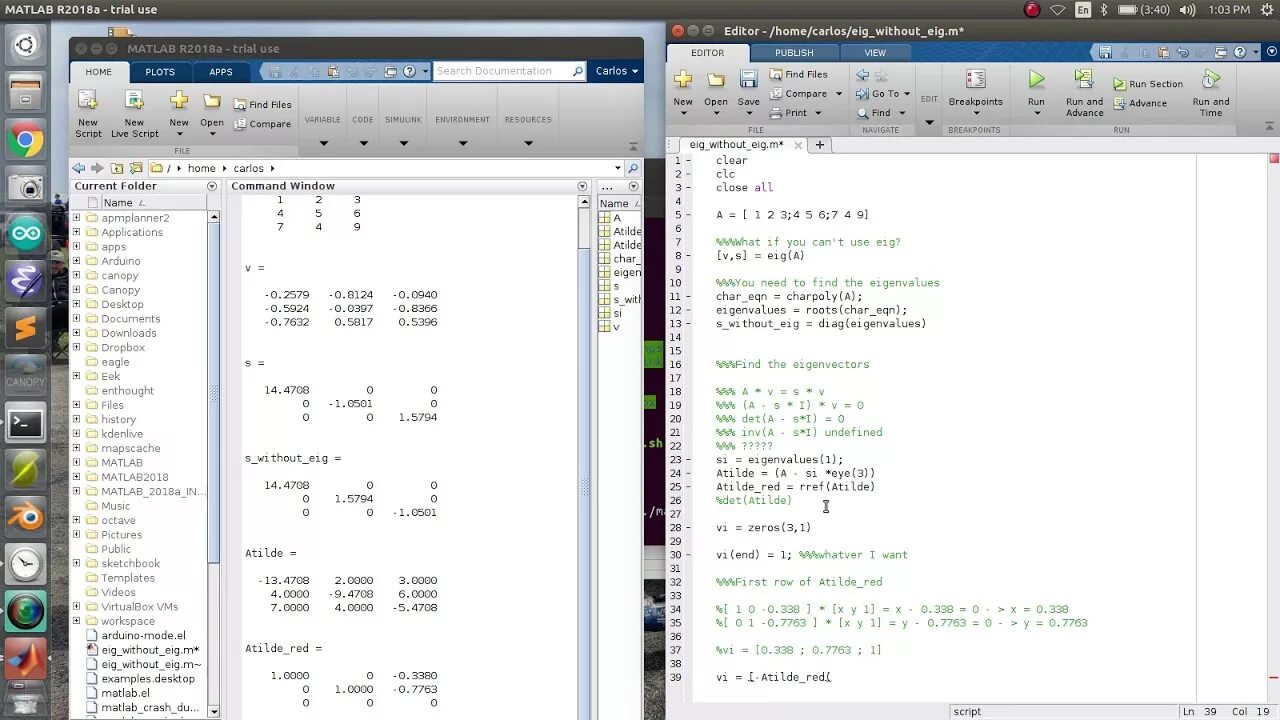This screenshot has width=1280, height=720.
Task: Select HOME tab in MATLAB window
Action: 98,72
